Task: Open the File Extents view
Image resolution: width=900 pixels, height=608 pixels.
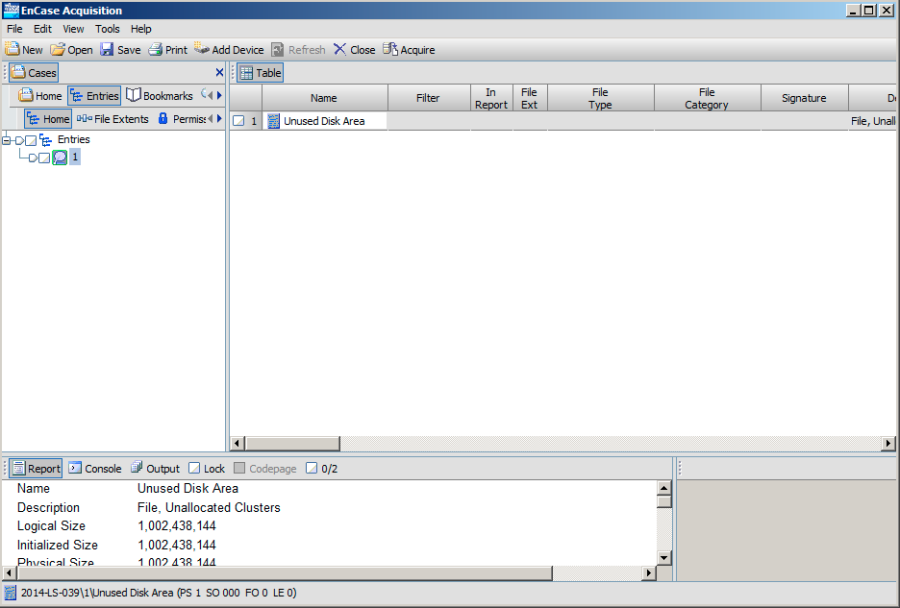Action: point(110,118)
